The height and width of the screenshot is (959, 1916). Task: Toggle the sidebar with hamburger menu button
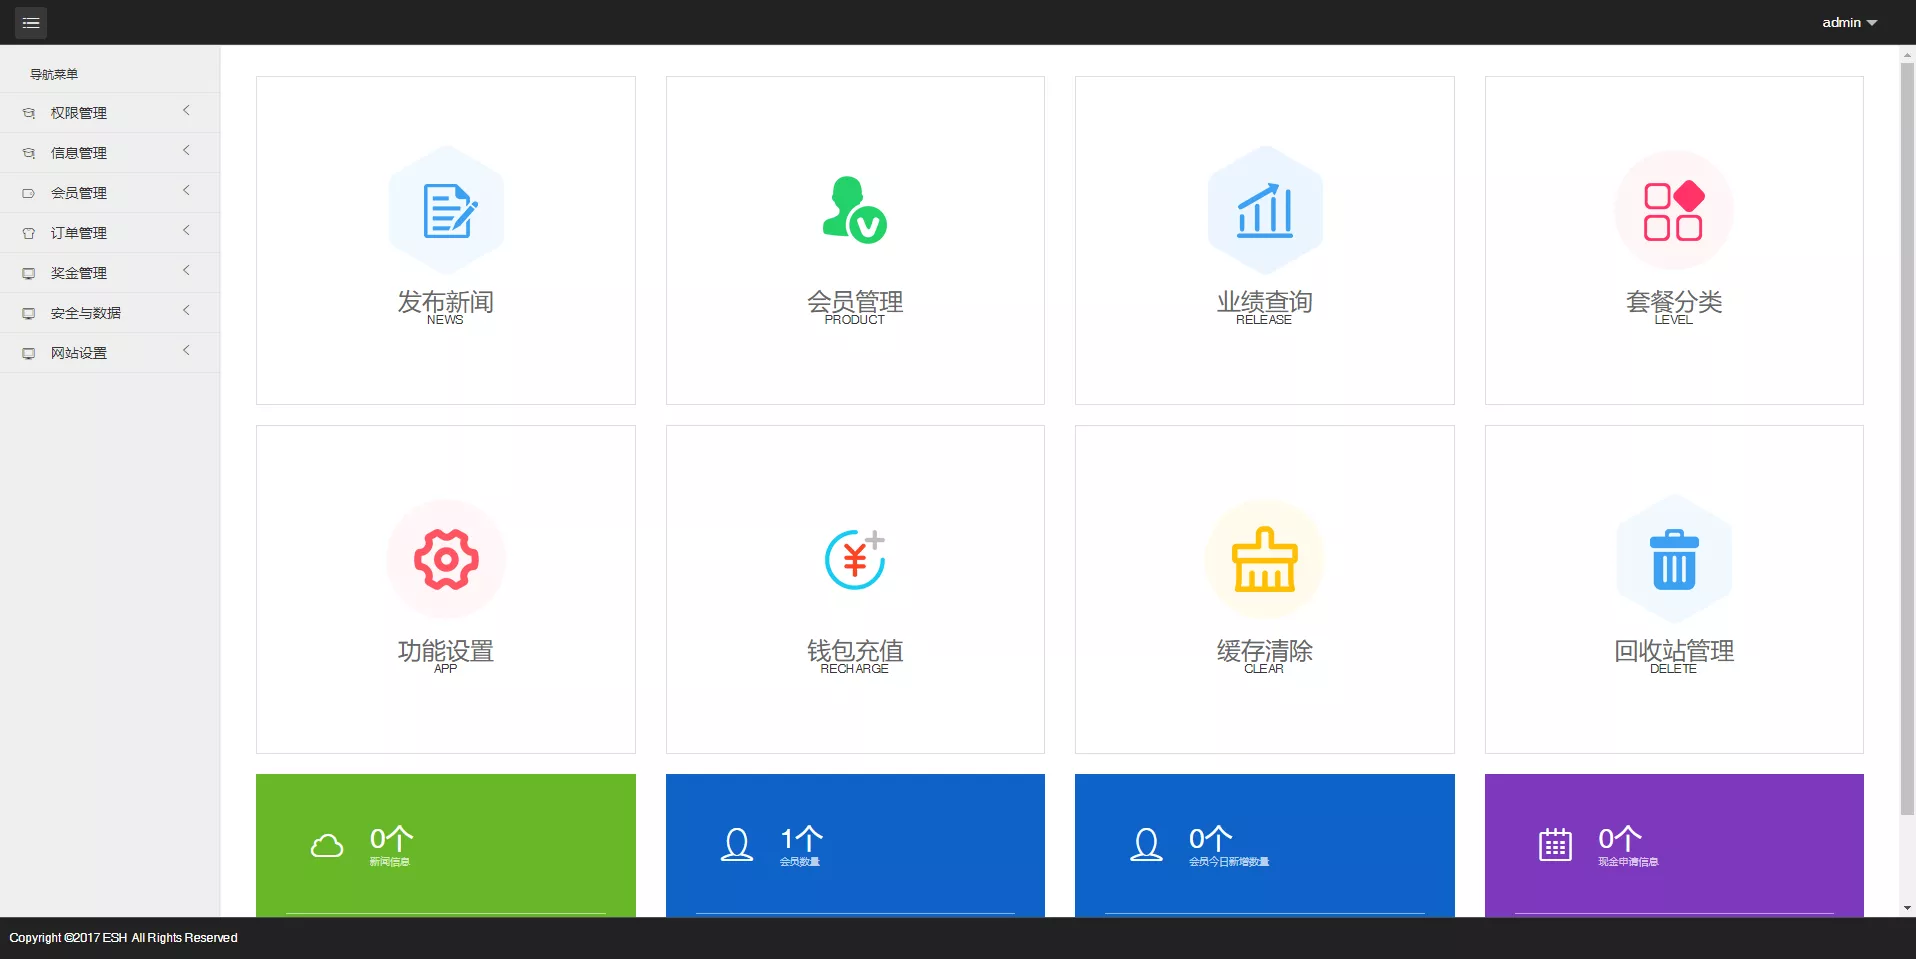pos(31,22)
